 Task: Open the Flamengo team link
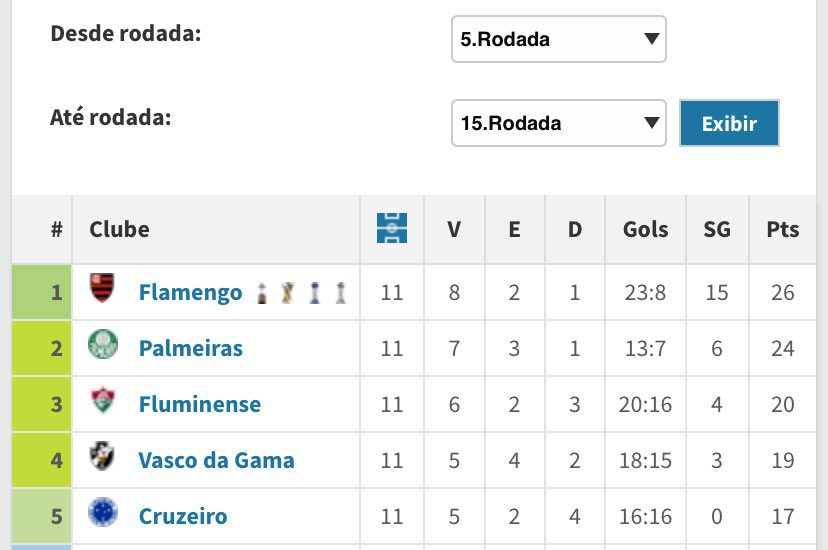(x=191, y=292)
